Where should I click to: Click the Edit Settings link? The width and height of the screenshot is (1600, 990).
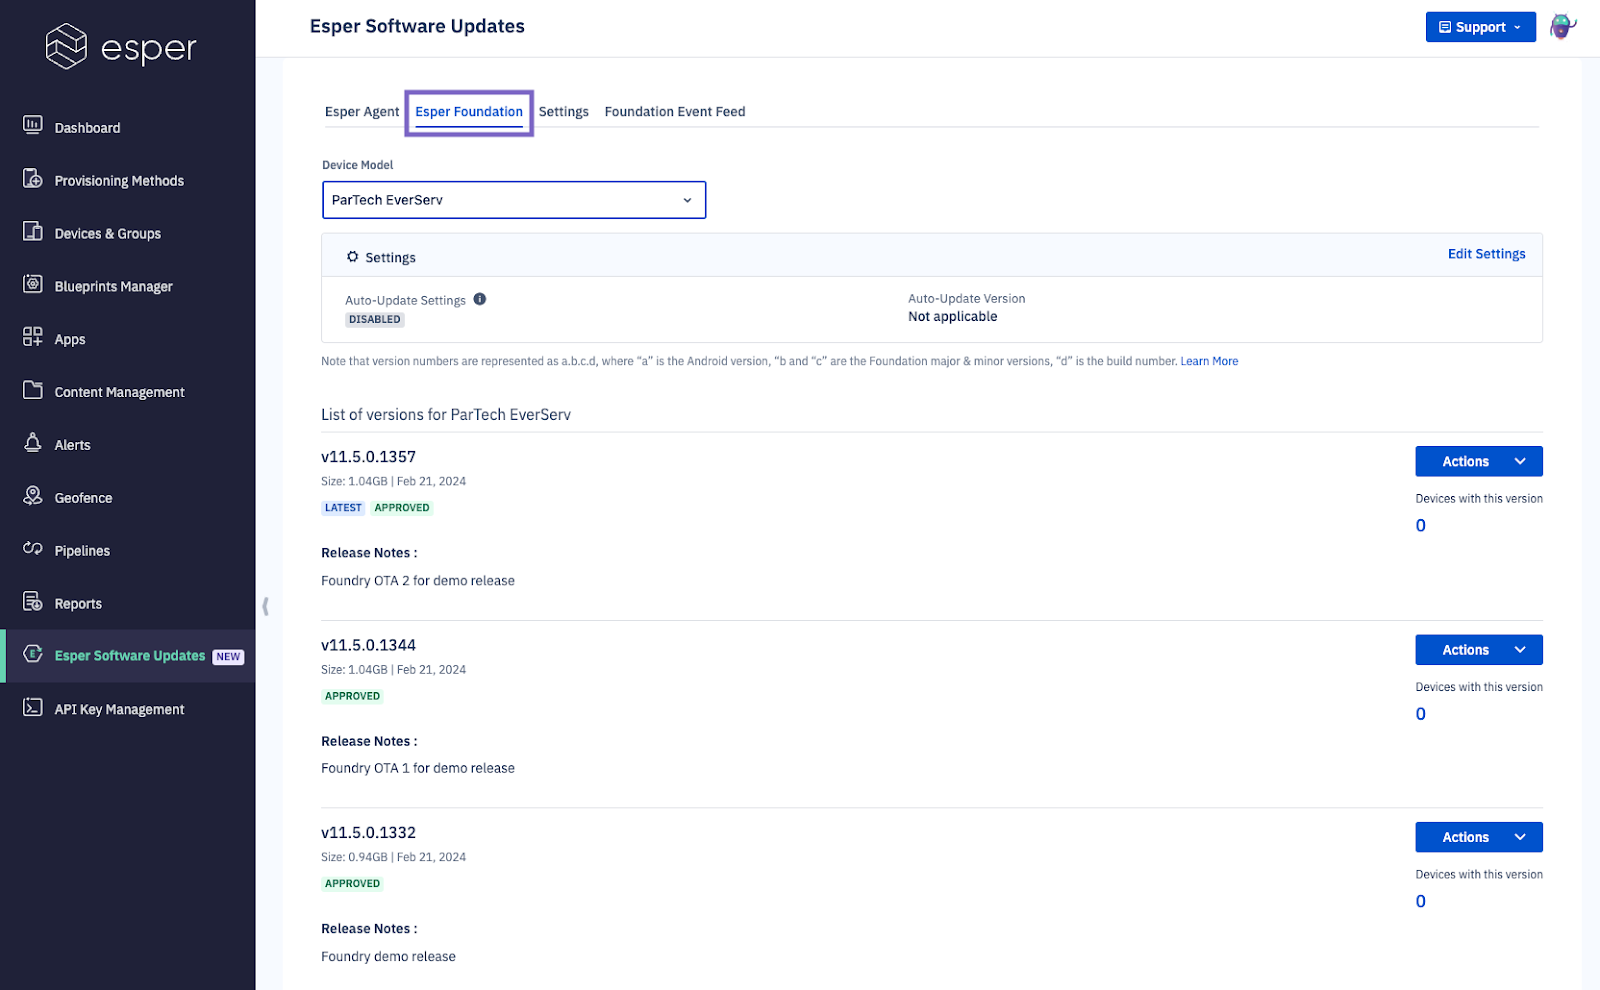1486,254
